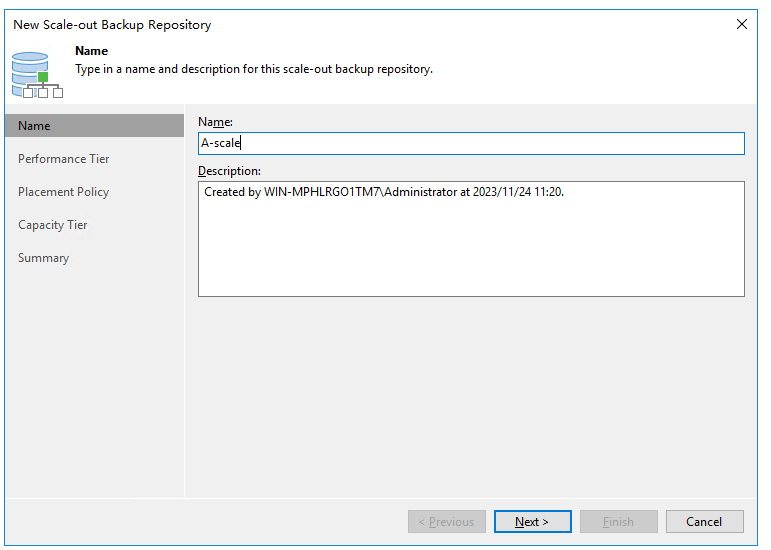Go to the Performance Tier step
The height and width of the screenshot is (550, 771).
coord(64,159)
